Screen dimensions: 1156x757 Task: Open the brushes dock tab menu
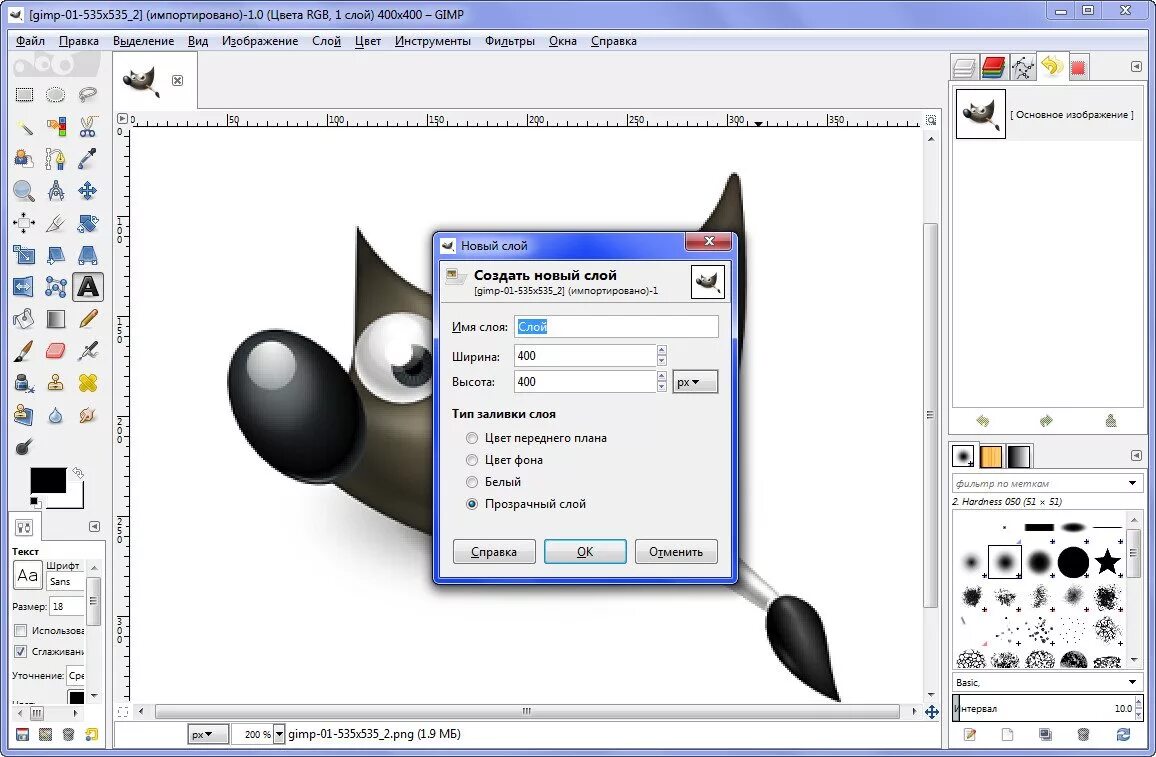(1136, 456)
